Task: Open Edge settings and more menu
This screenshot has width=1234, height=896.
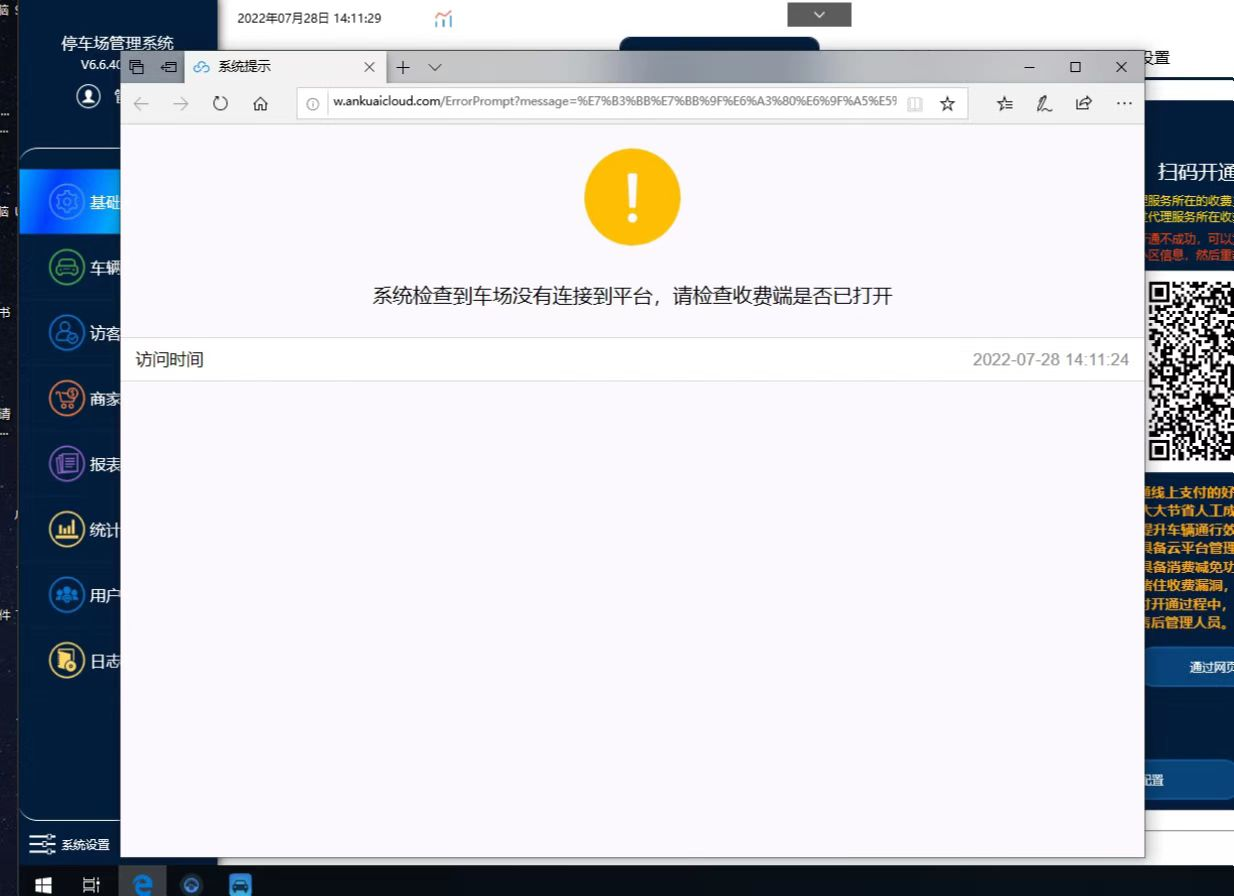Action: coord(1124,103)
